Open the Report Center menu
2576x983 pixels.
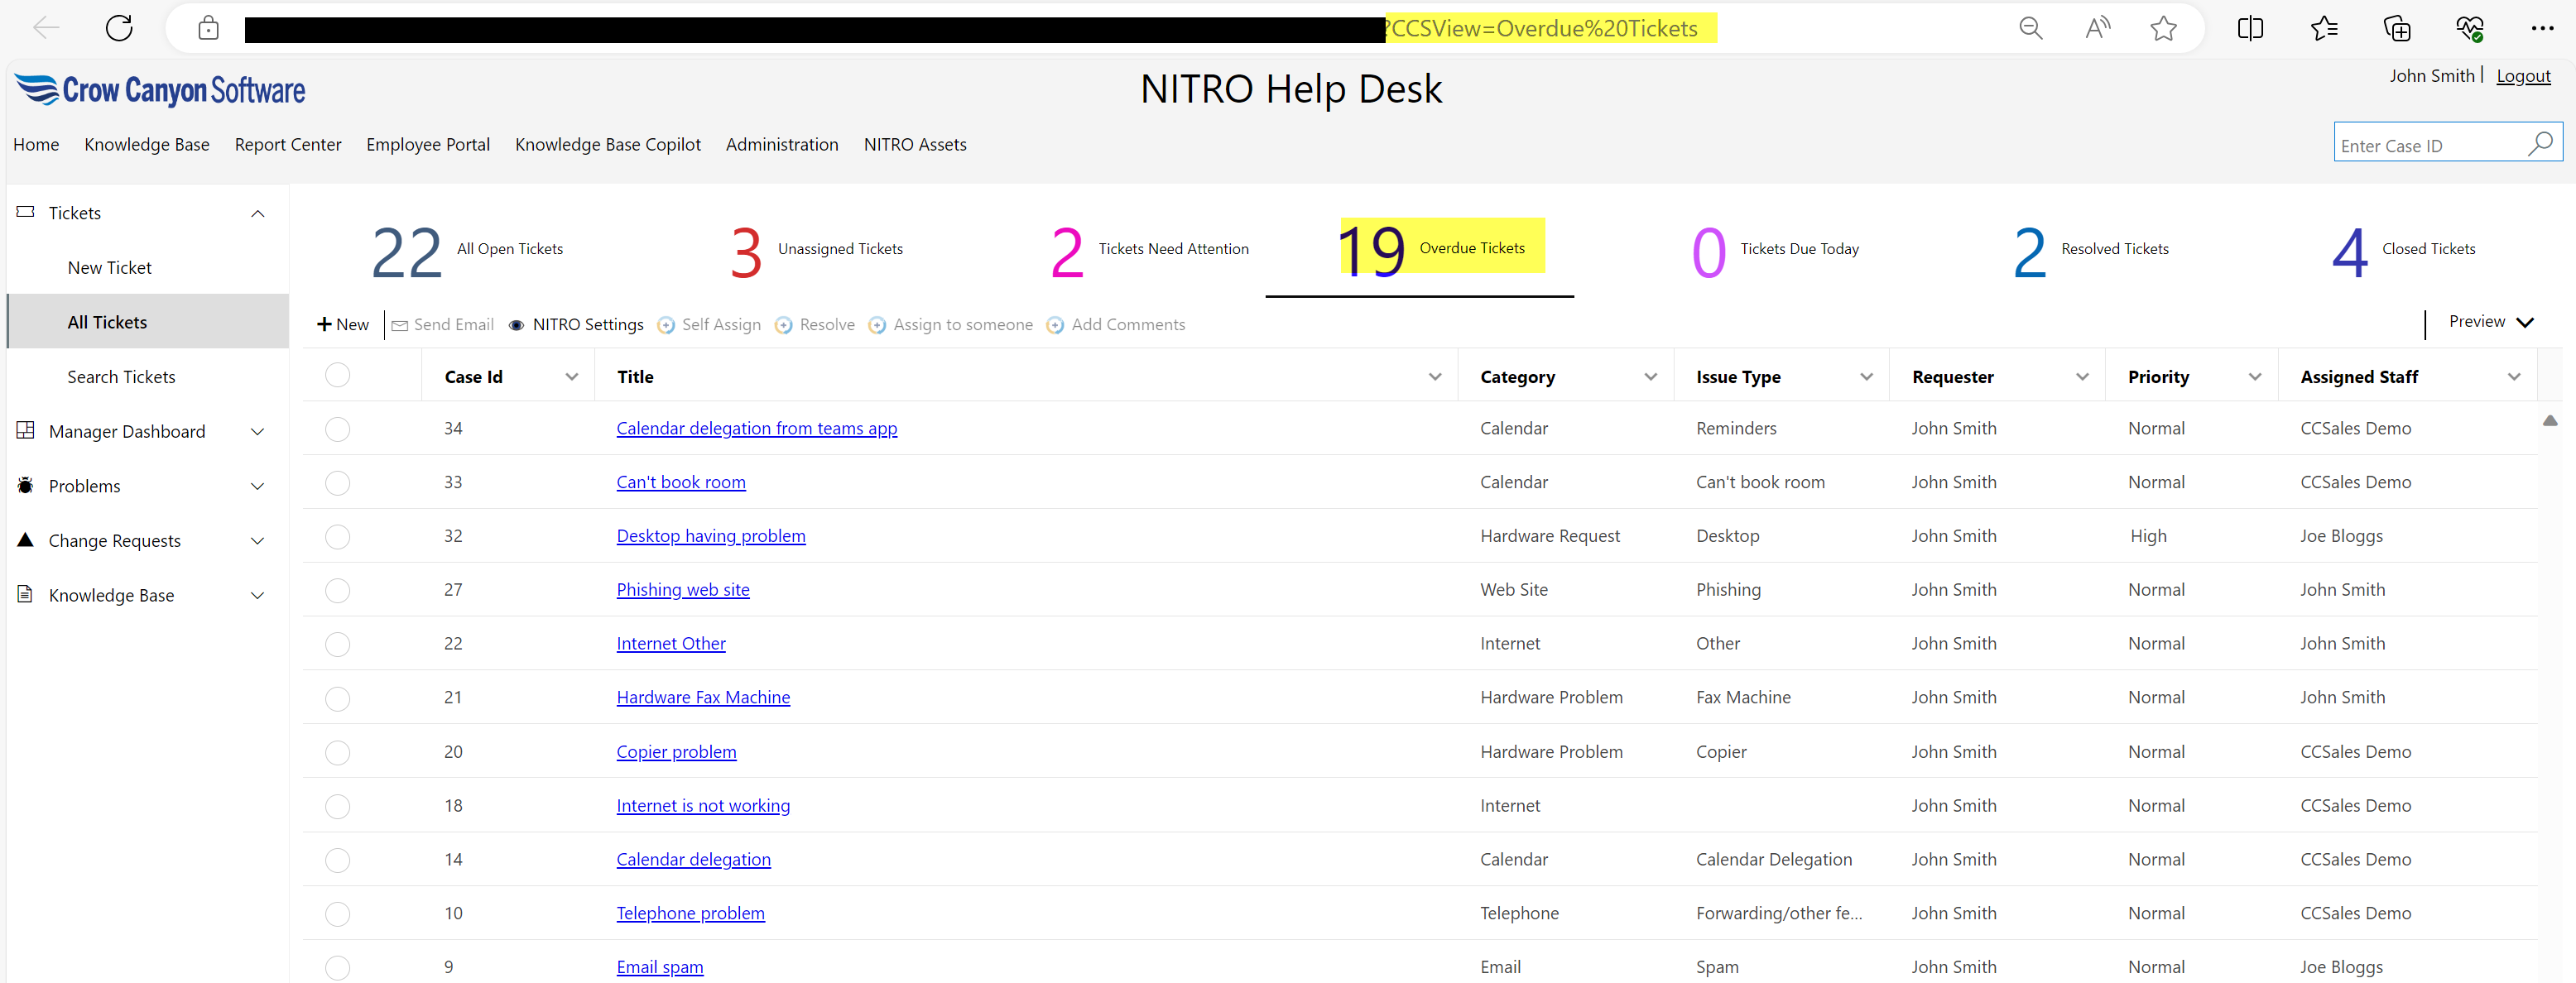tap(288, 145)
